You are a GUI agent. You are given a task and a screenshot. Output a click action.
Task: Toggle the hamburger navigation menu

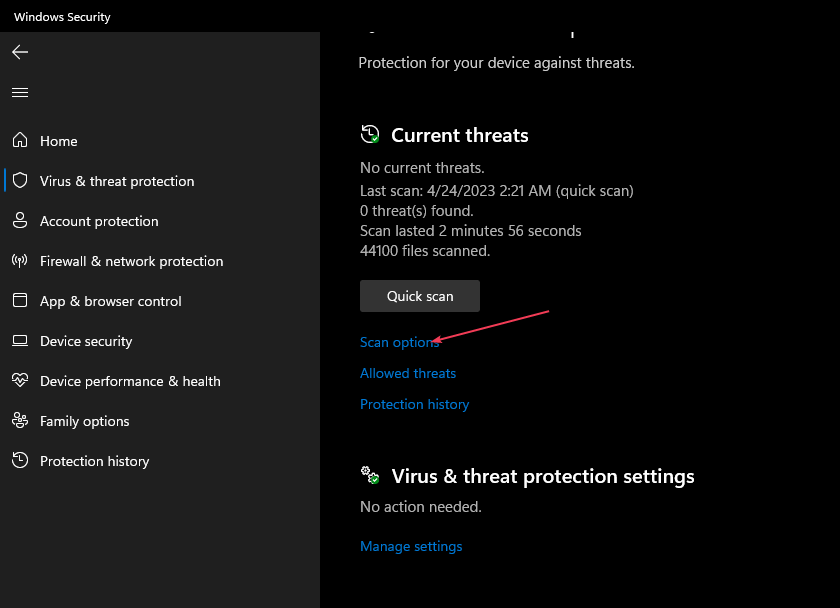click(19, 92)
